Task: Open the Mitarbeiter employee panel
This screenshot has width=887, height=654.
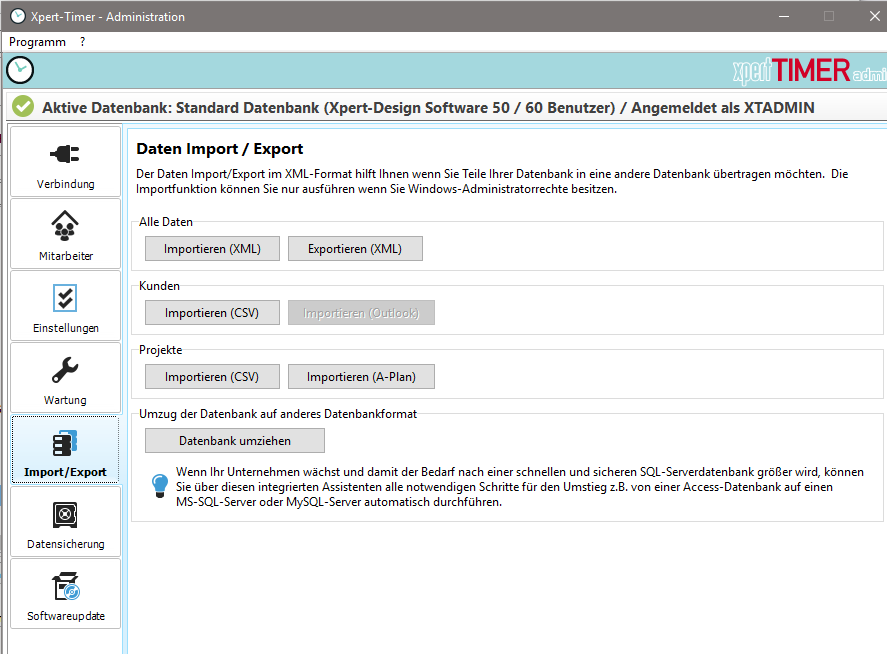Action: [65, 232]
